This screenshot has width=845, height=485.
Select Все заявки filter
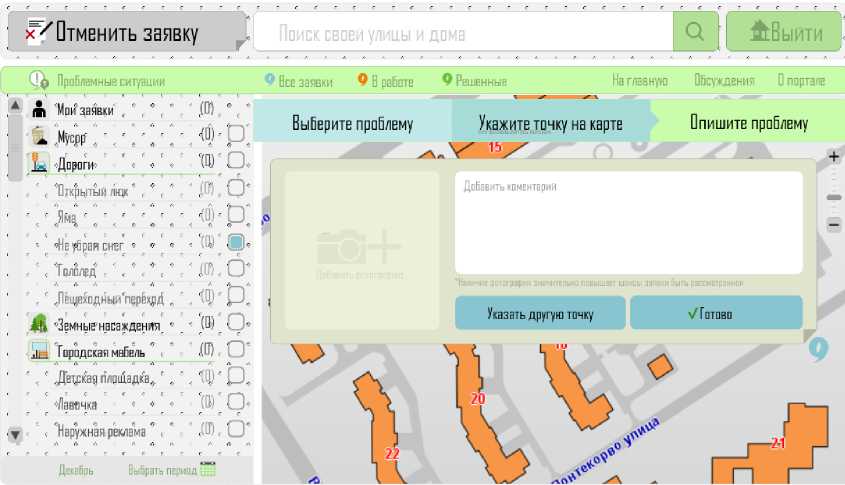coord(299,81)
